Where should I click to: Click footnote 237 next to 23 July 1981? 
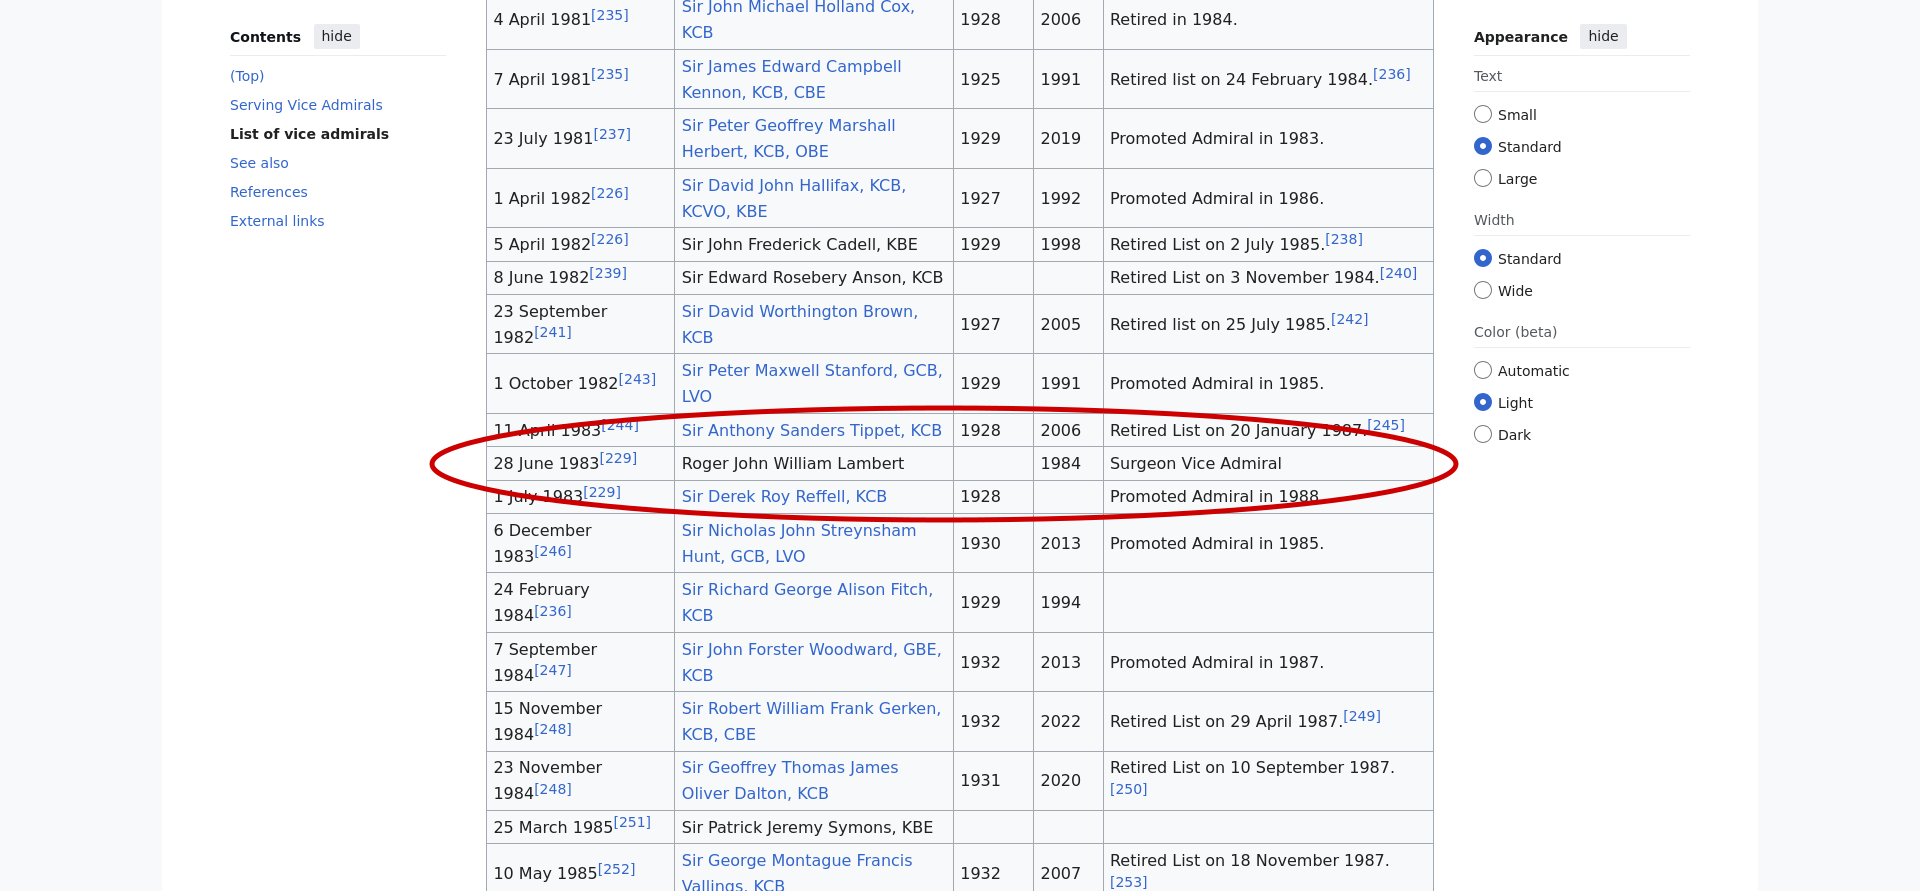coord(612,134)
